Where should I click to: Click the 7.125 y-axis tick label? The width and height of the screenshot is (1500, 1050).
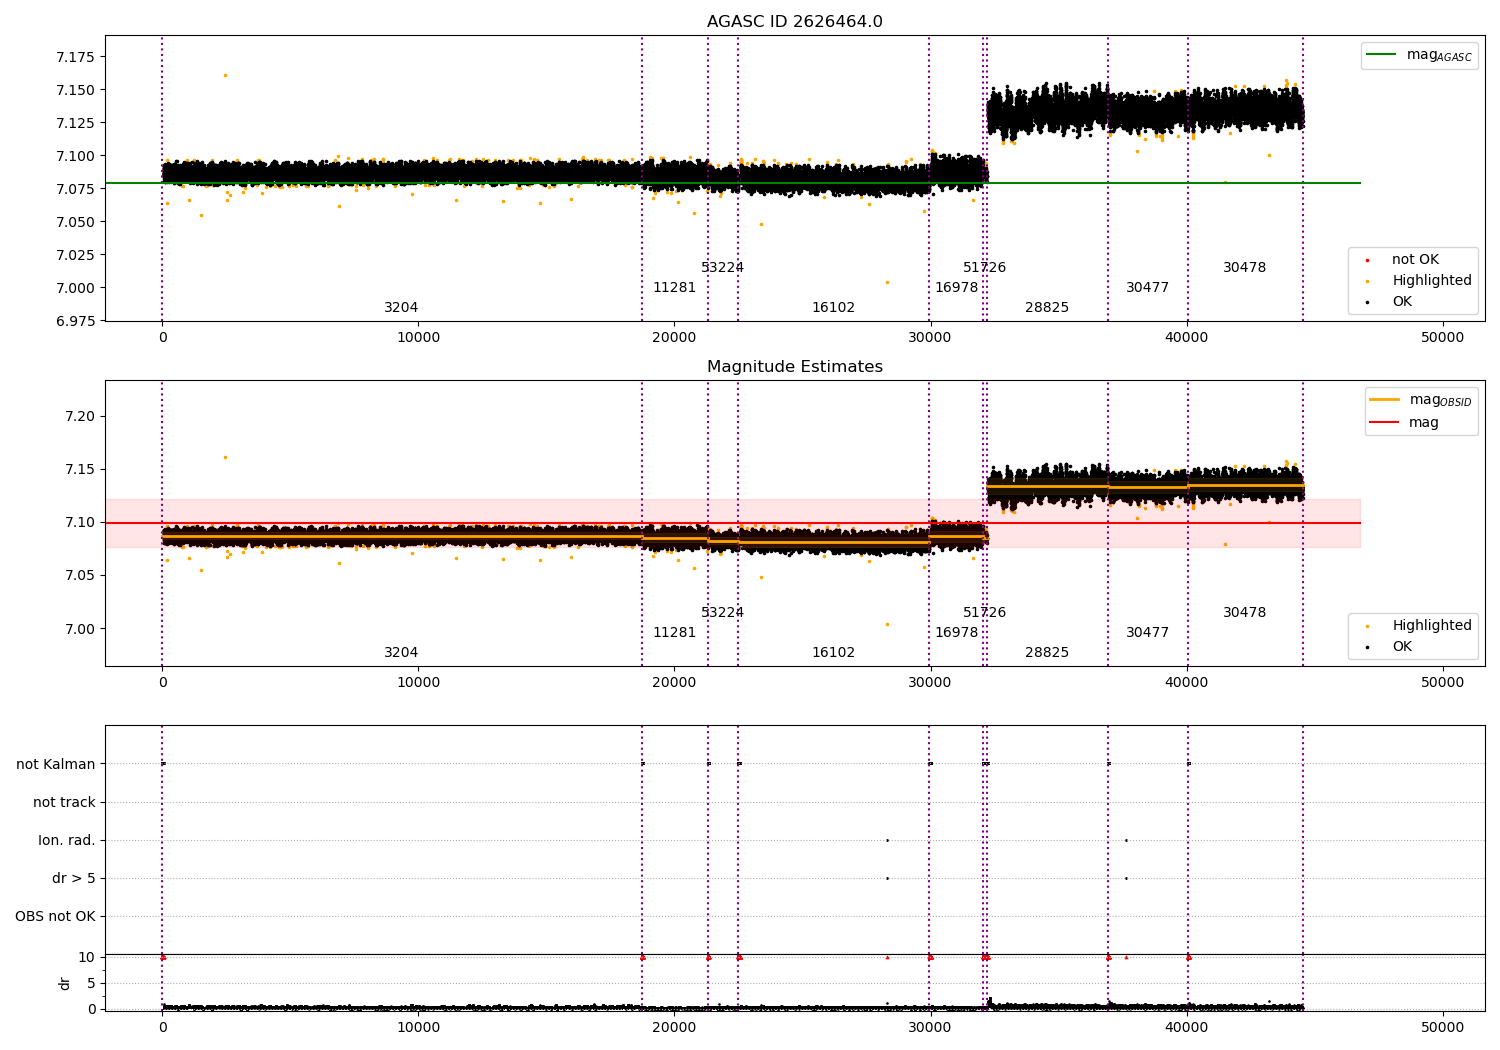pyautogui.click(x=75, y=123)
